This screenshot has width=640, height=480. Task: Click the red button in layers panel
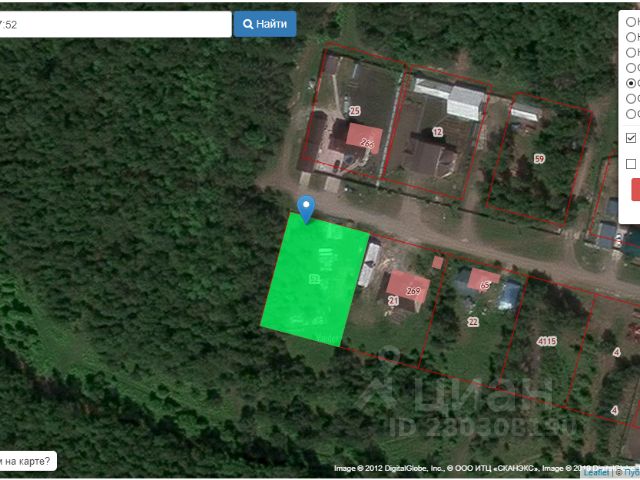pos(635,189)
